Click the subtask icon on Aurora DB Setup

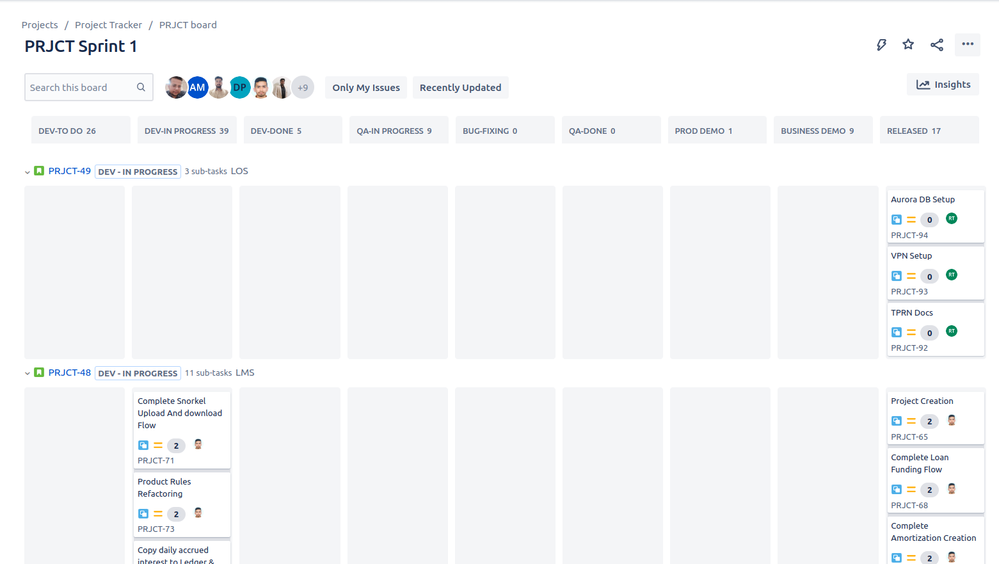(896, 220)
